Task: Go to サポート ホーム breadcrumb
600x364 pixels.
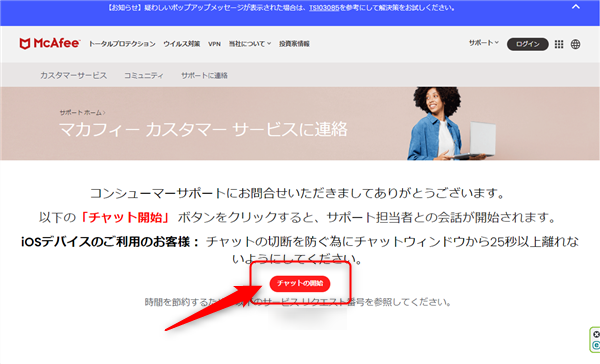Action: tap(81, 113)
